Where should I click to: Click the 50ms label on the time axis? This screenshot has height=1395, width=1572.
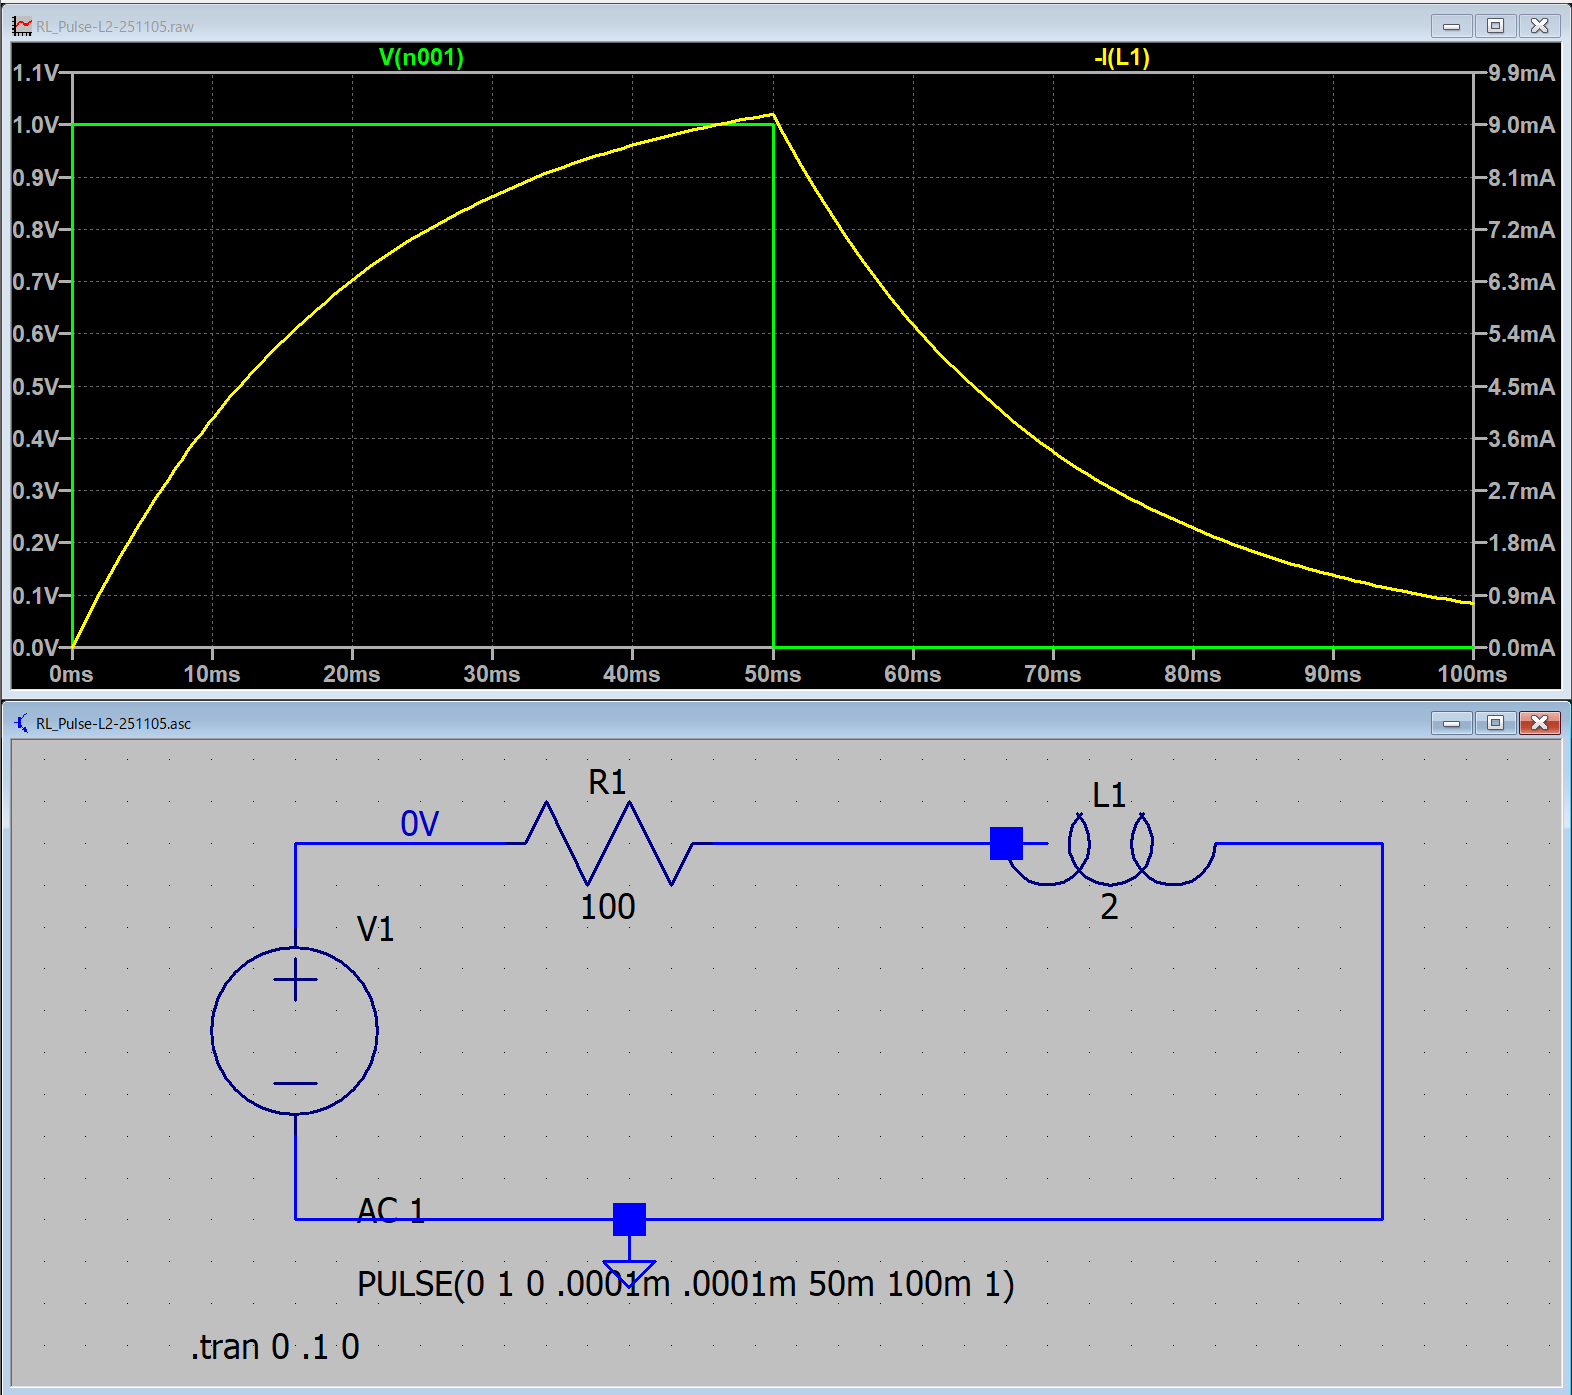coord(772,674)
